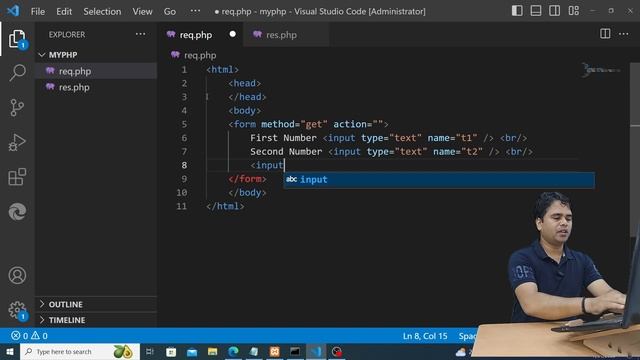Accept the 'input' autocomplete suggestion

[439, 179]
